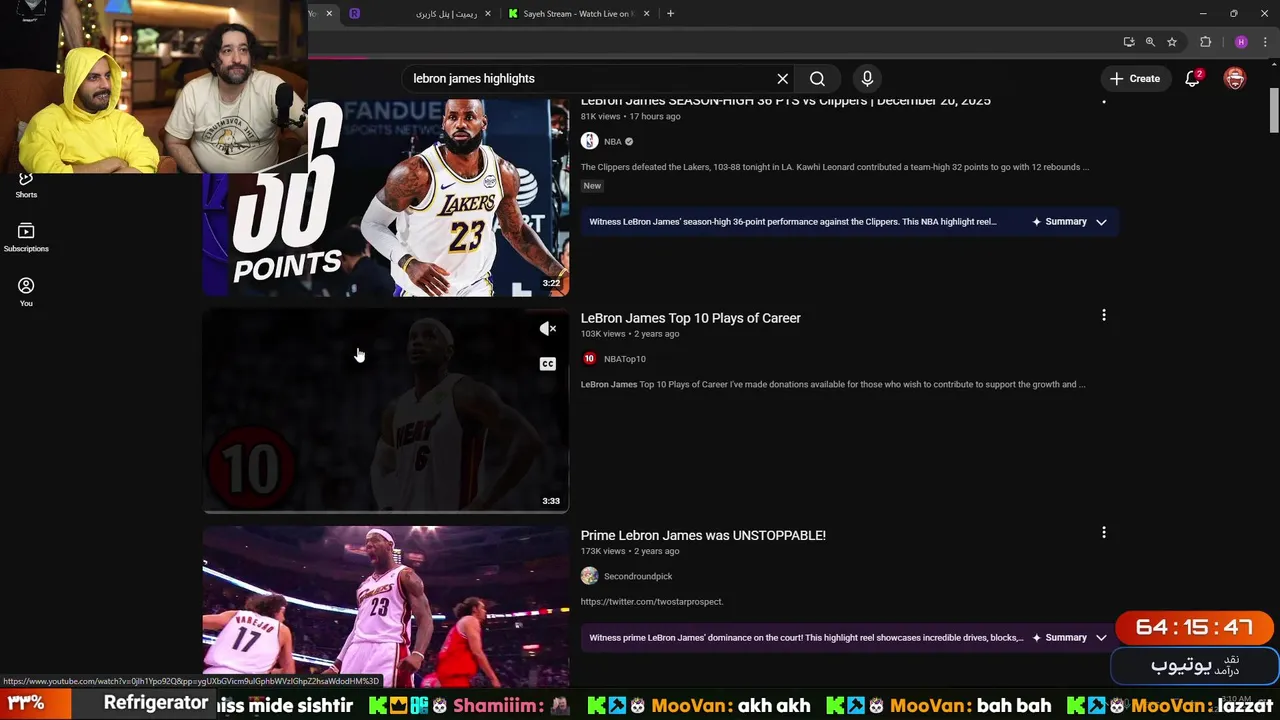Unmute the Top 10 Plays preview
The width and height of the screenshot is (1280, 720).
point(547,328)
